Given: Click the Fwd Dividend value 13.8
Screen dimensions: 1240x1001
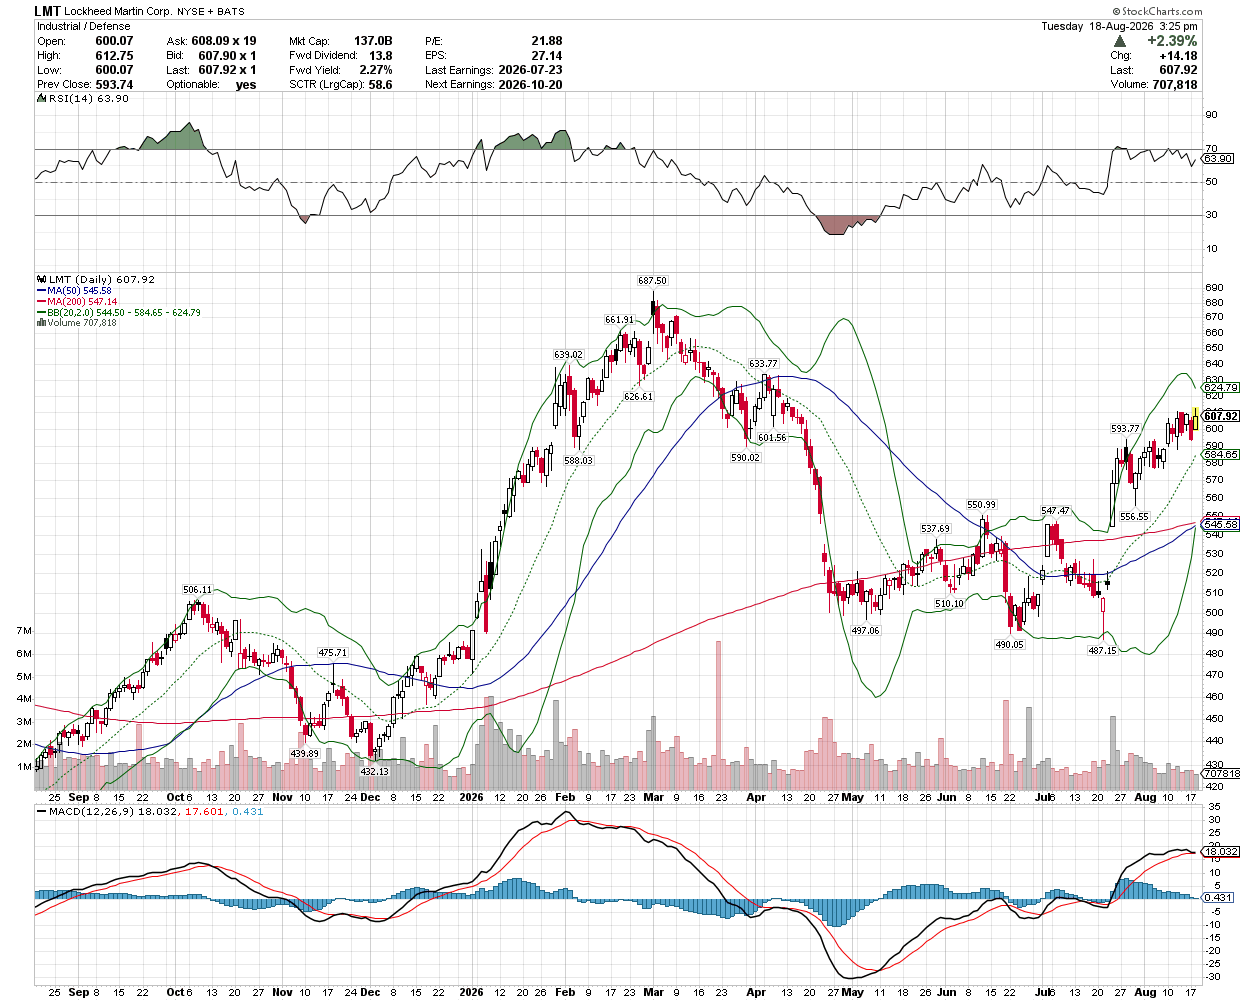Looking at the screenshot, I should (x=381, y=56).
